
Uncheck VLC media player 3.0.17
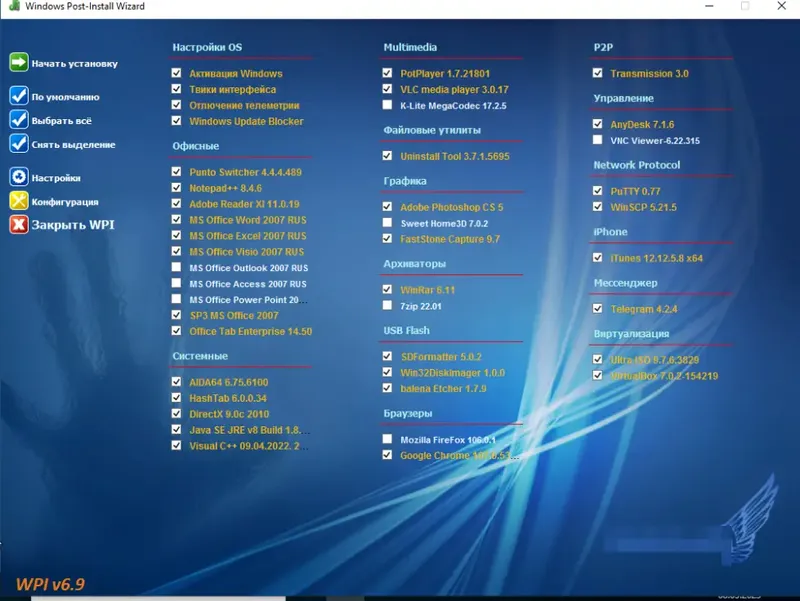pyautogui.click(x=387, y=88)
